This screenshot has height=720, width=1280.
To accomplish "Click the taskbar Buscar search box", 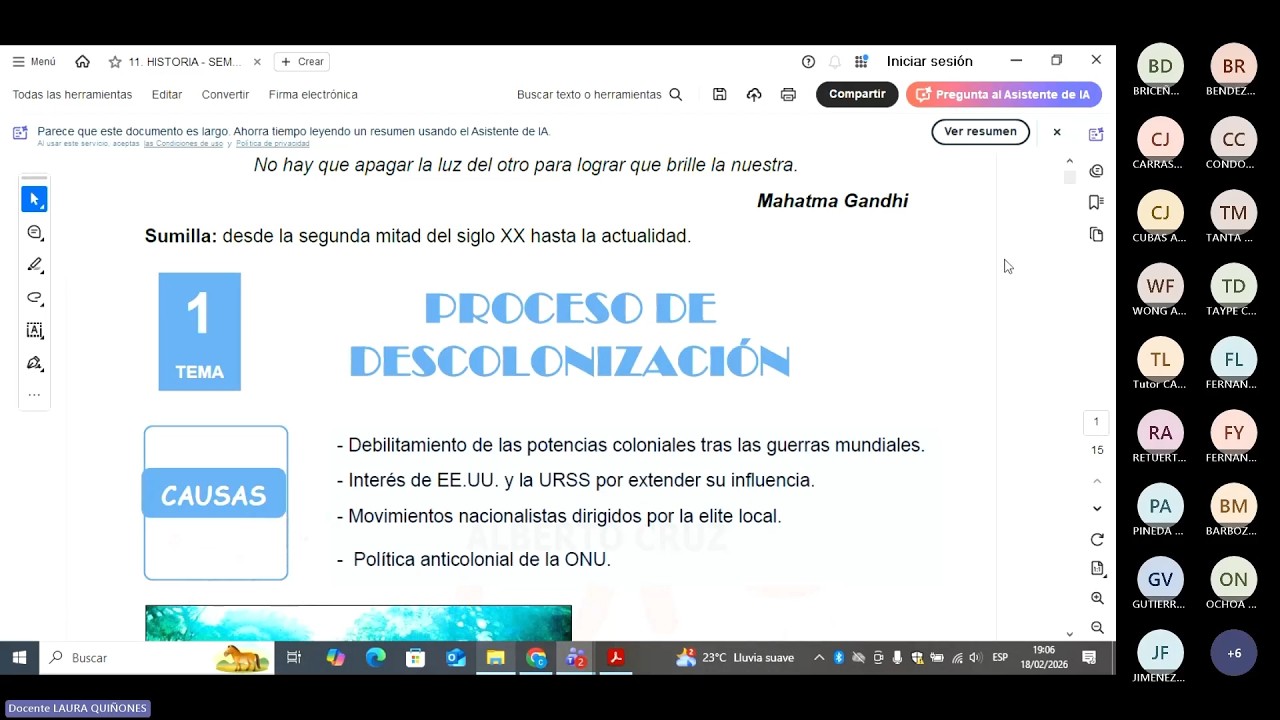I will coord(156,658).
